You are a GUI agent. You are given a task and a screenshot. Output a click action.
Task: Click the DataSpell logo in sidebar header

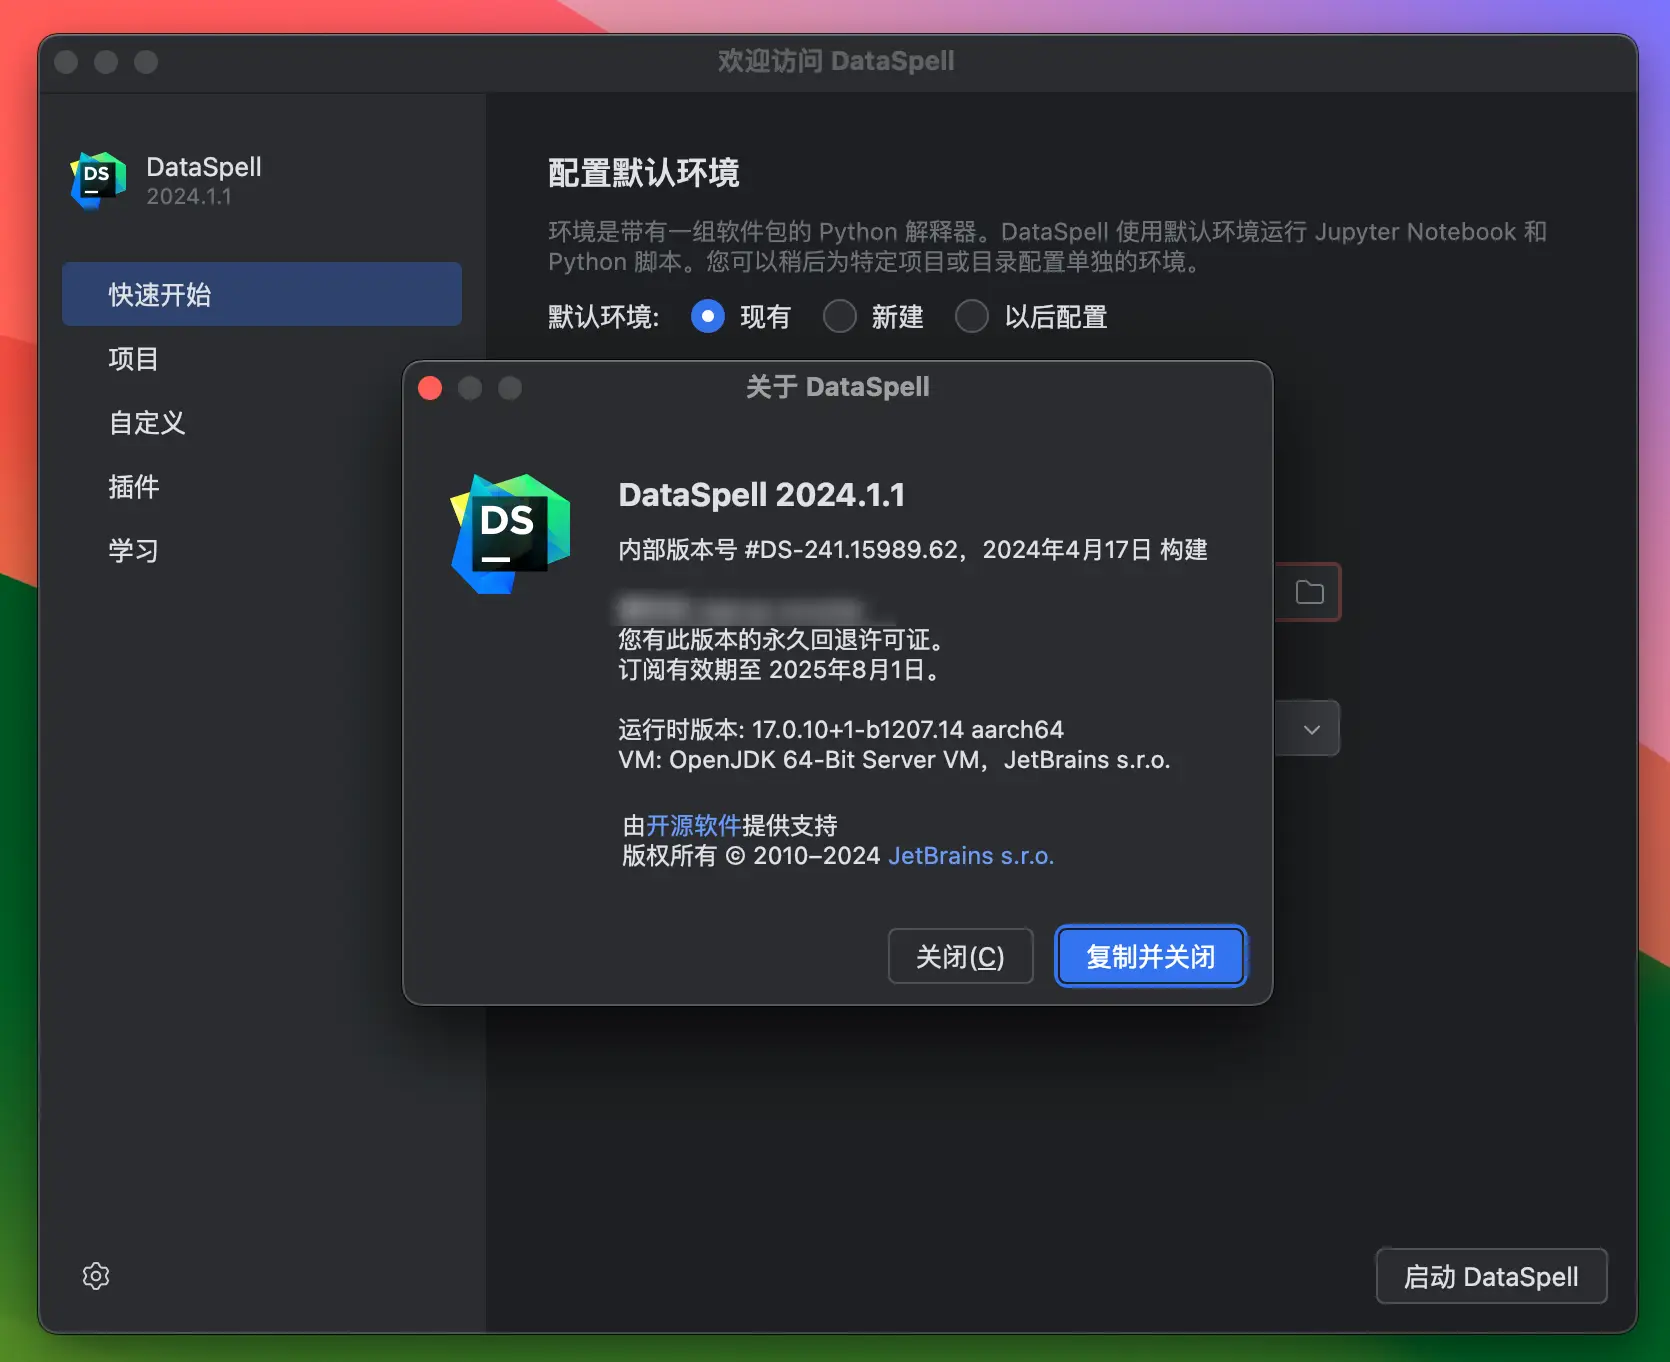[x=98, y=180]
